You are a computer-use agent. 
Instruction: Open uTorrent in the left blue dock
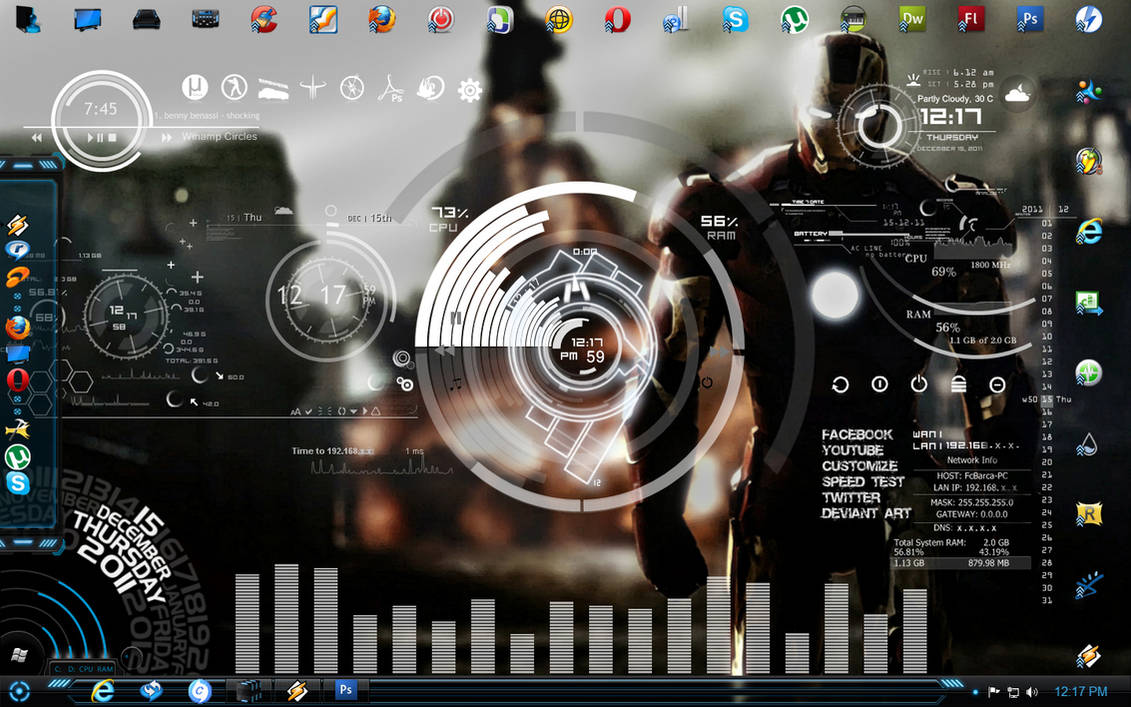[x=17, y=457]
